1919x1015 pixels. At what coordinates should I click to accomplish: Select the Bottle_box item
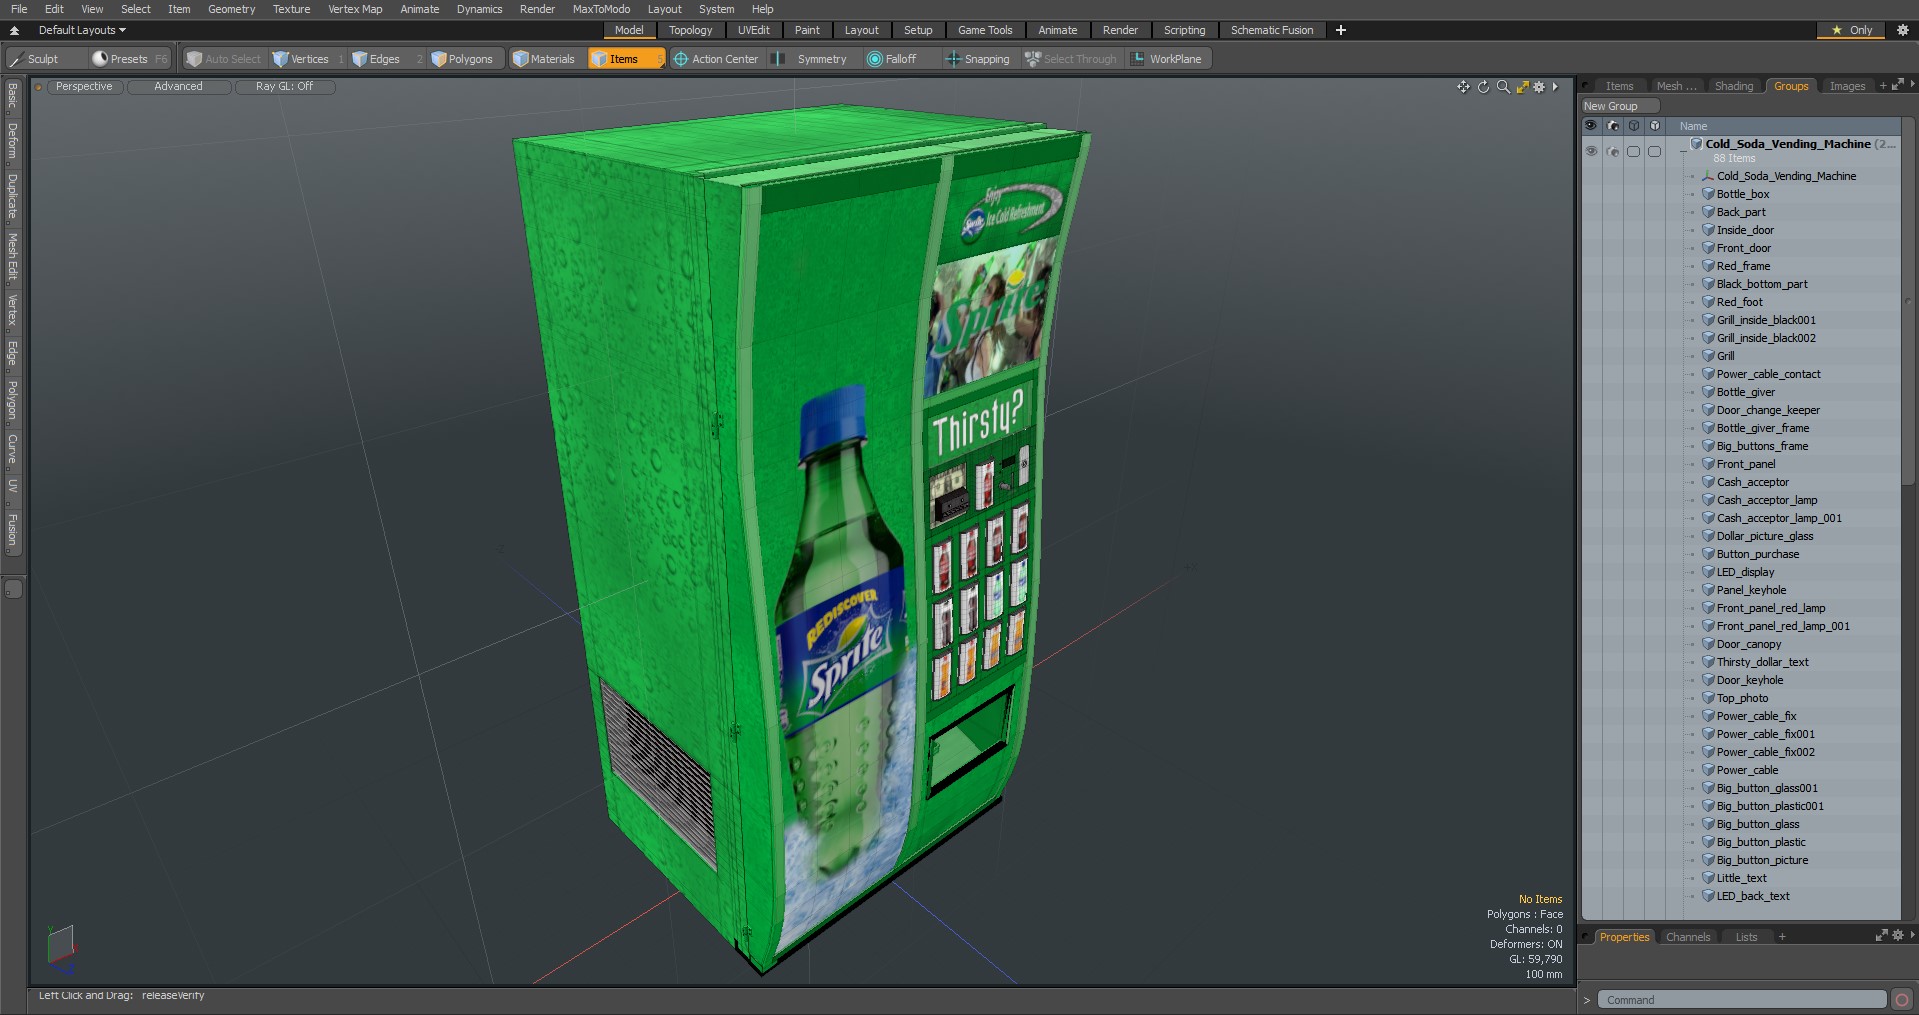[1743, 194]
